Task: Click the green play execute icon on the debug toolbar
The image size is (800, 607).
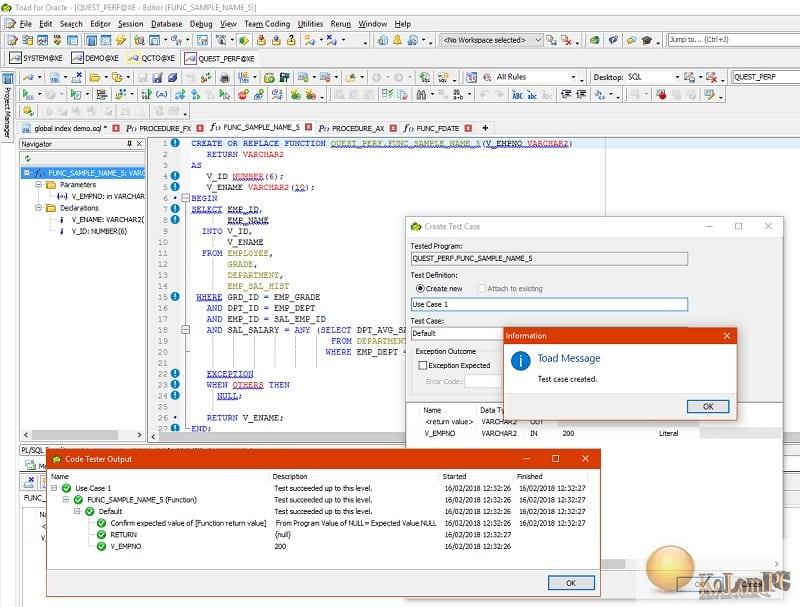Action: tap(27, 94)
